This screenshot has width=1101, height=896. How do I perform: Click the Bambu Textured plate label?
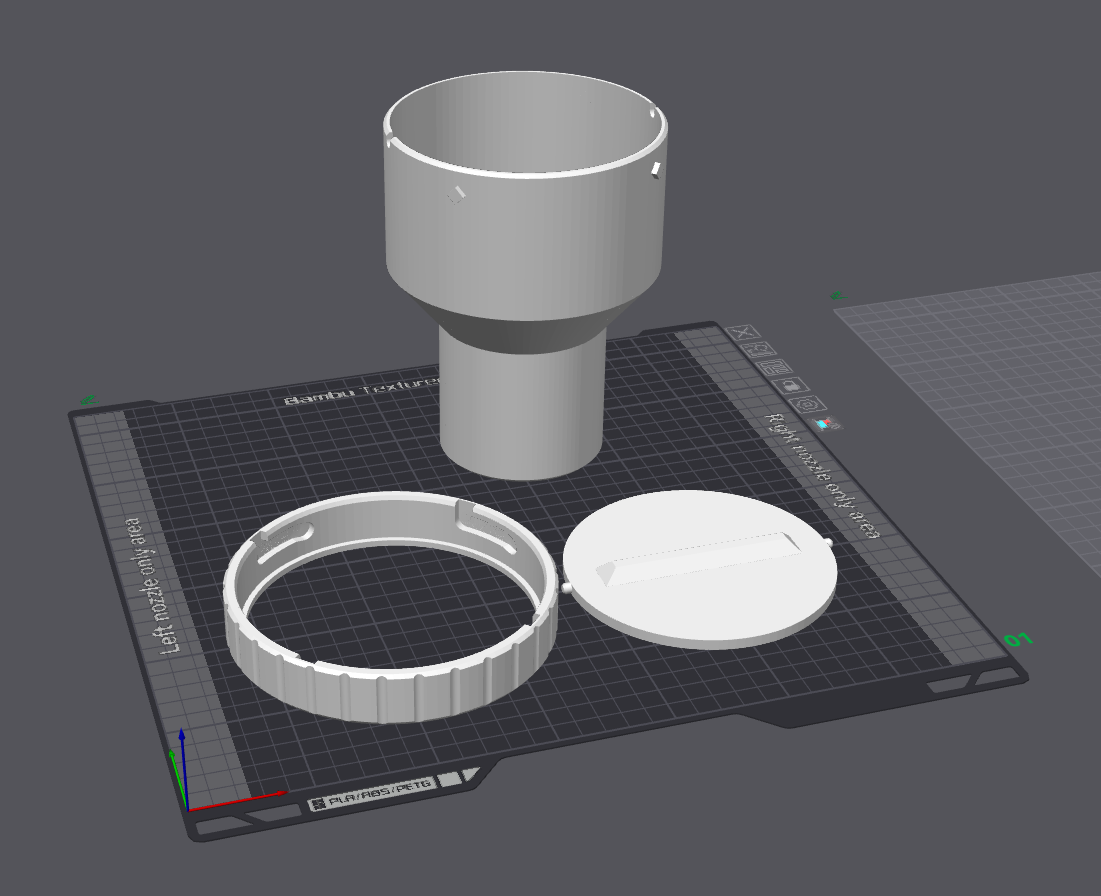point(362,390)
